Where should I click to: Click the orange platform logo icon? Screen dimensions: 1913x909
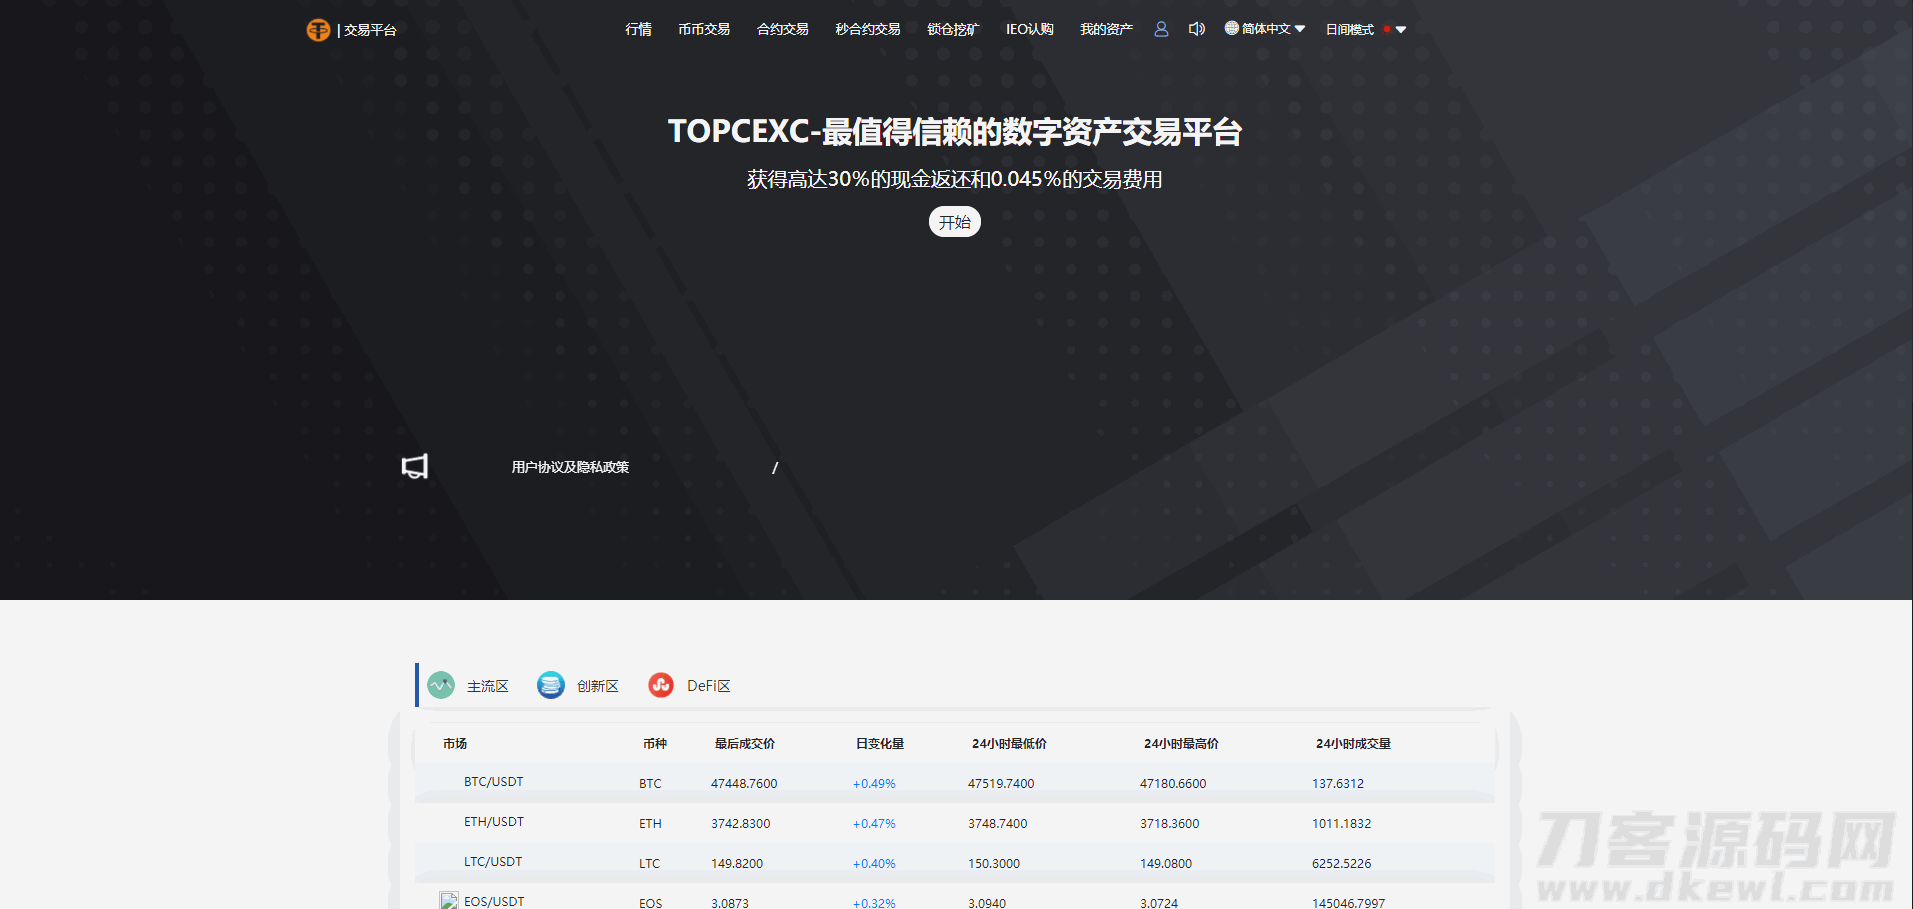click(318, 30)
